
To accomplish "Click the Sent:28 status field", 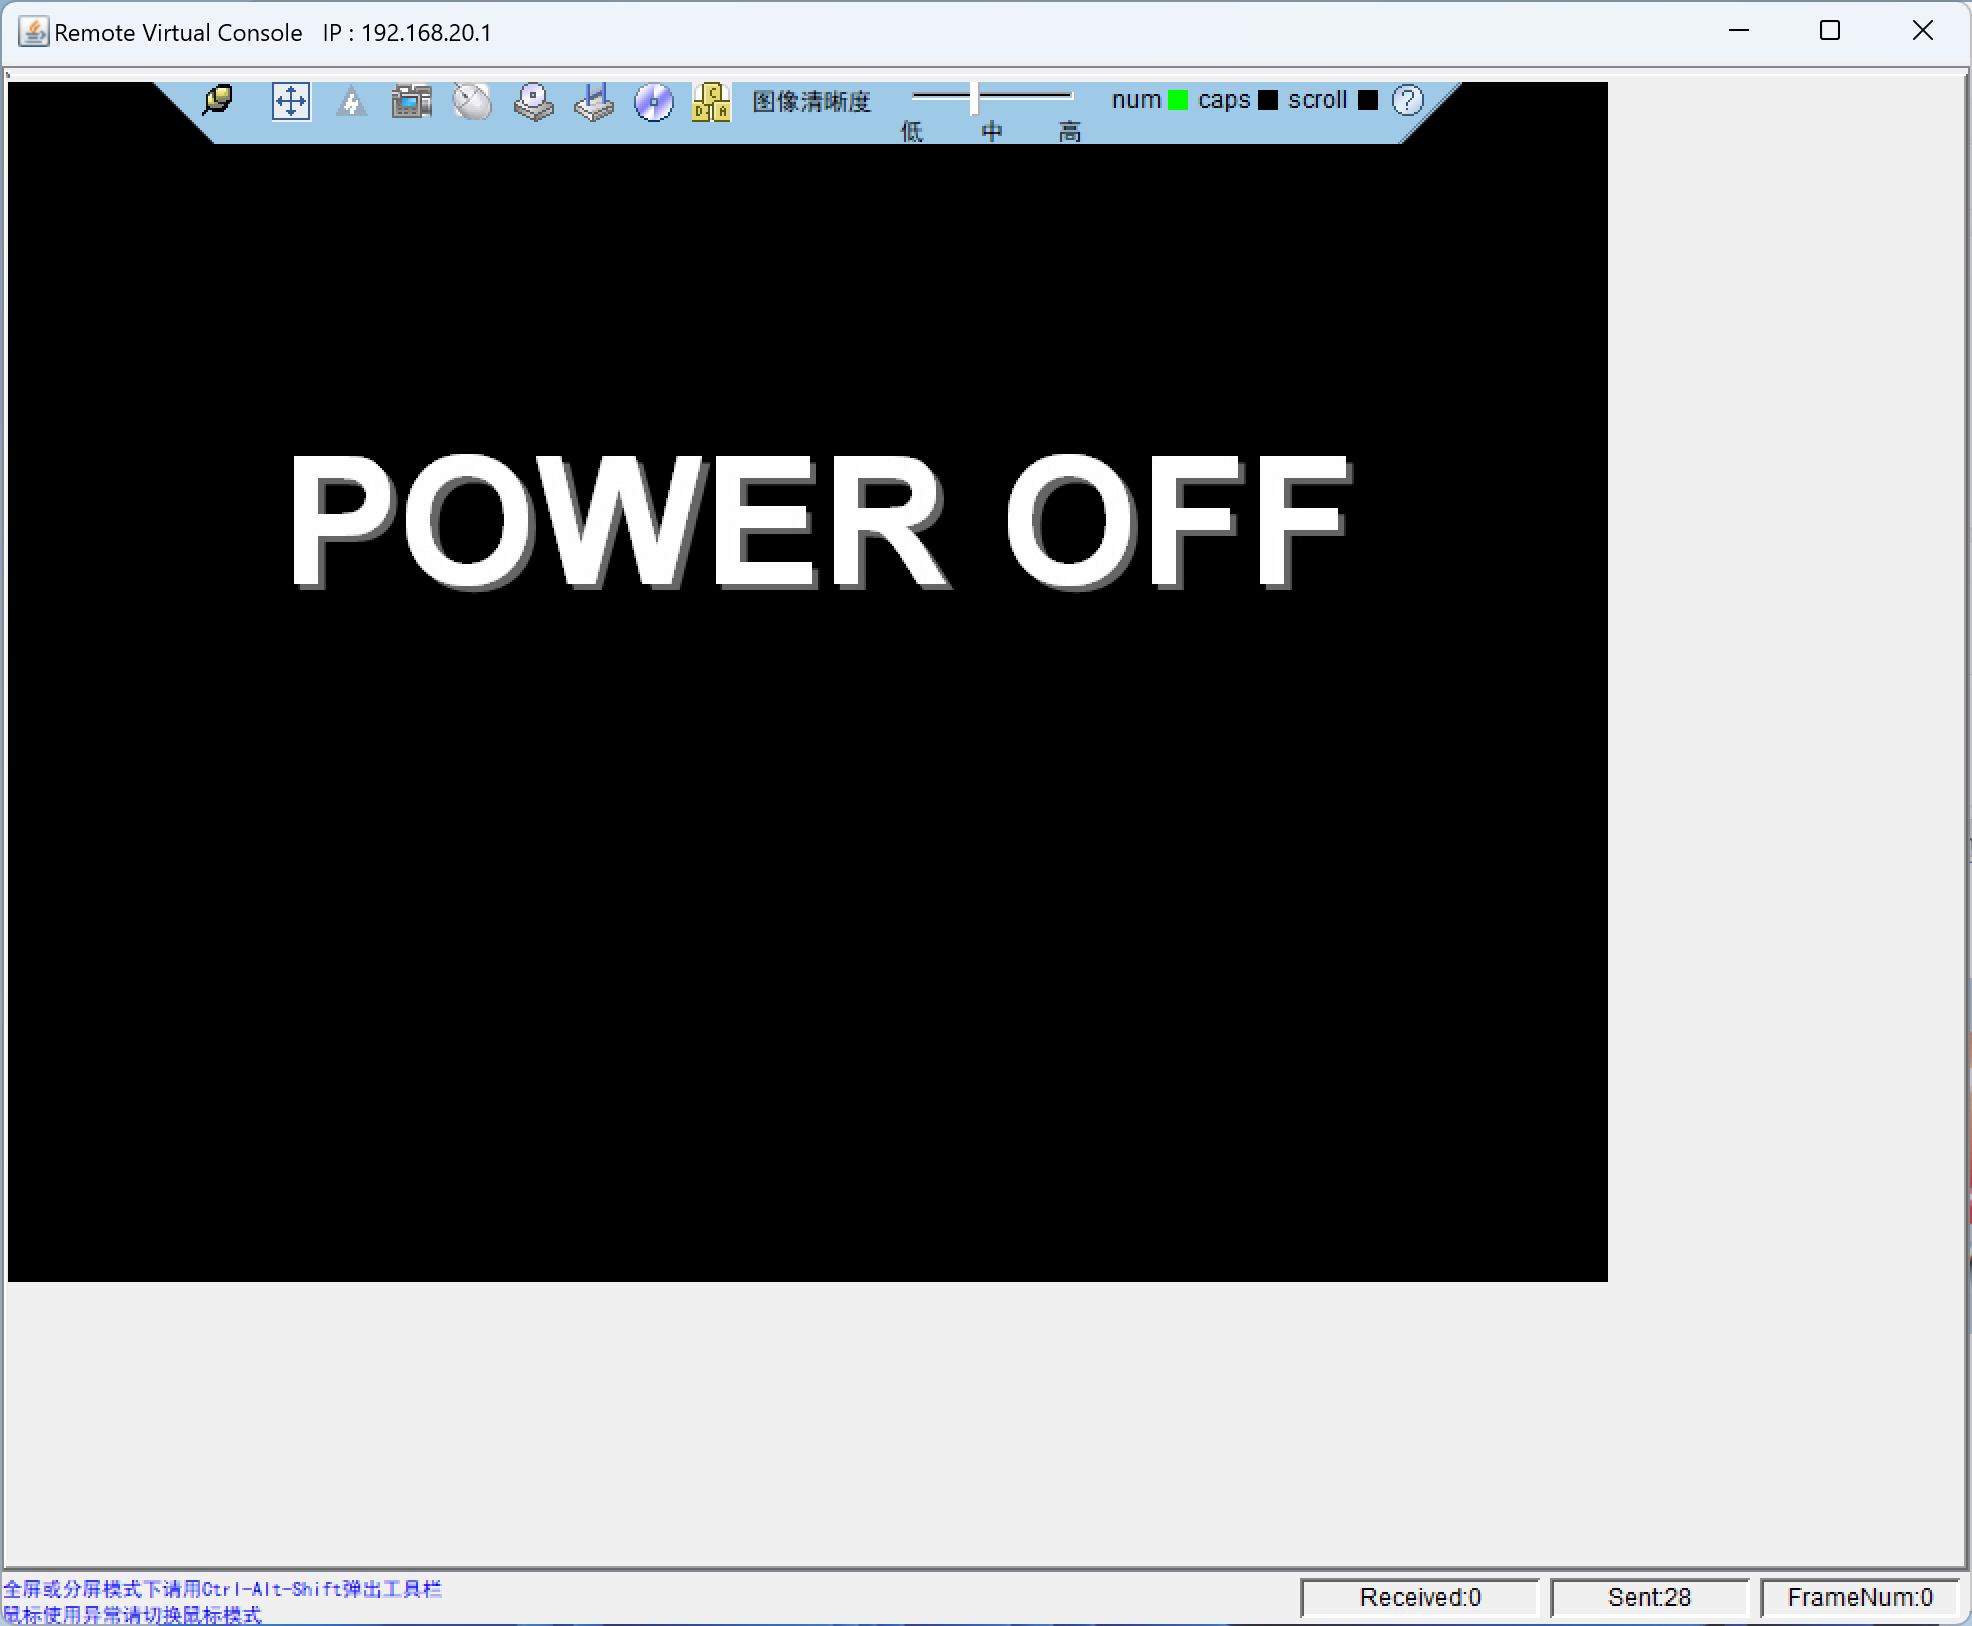I will click(1649, 1597).
